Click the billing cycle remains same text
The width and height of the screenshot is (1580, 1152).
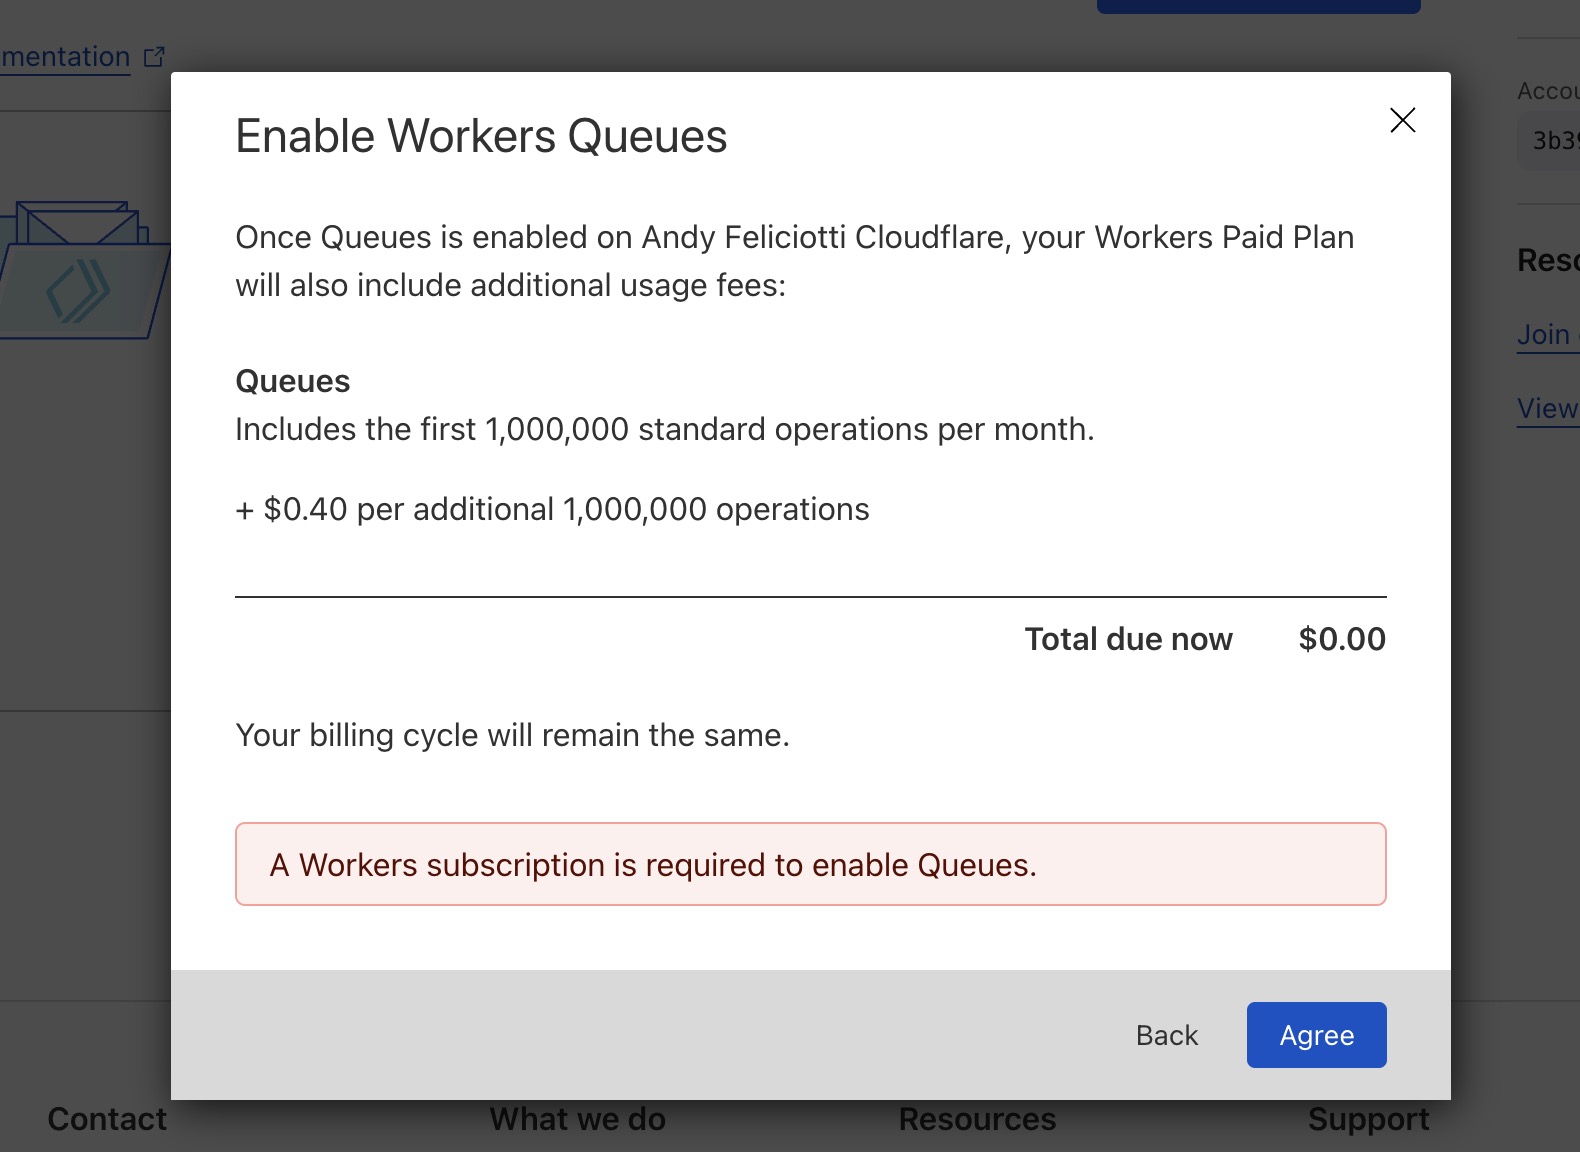click(x=512, y=735)
